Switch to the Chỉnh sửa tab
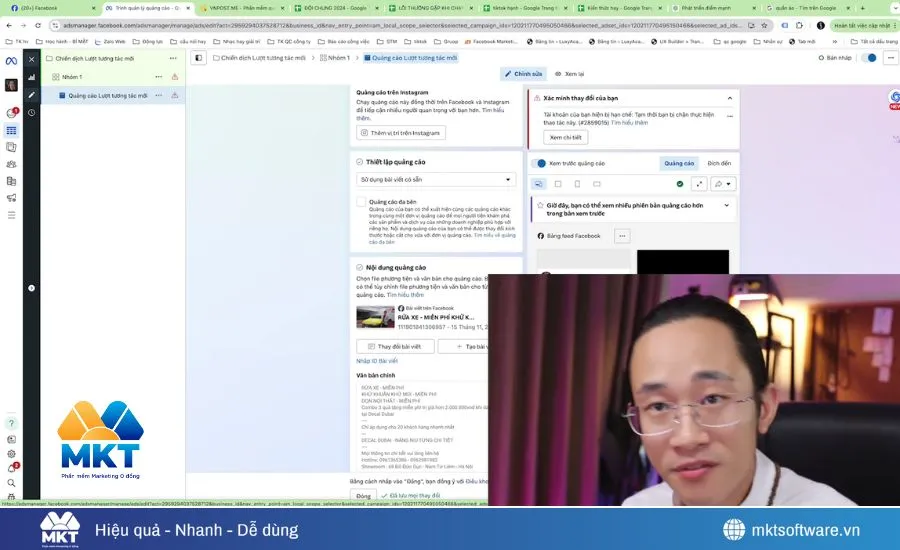The height and width of the screenshot is (550, 900). tap(523, 74)
